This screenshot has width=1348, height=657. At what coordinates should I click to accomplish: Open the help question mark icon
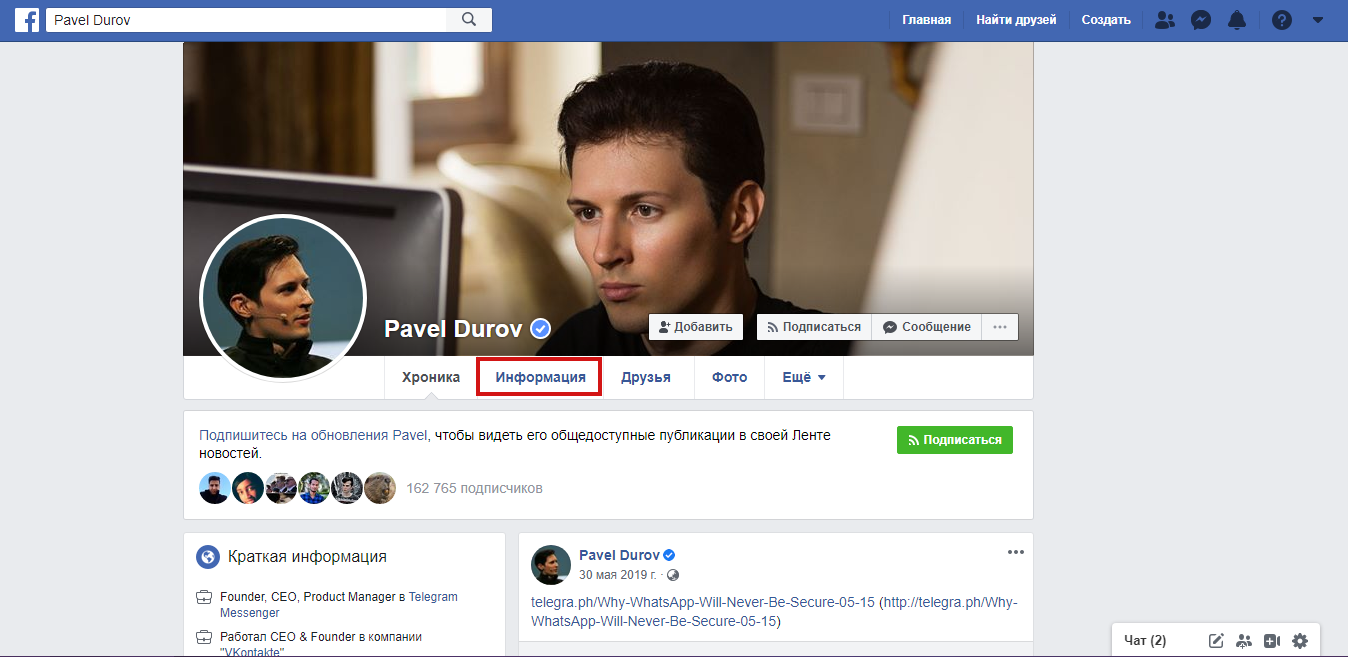pos(1282,20)
